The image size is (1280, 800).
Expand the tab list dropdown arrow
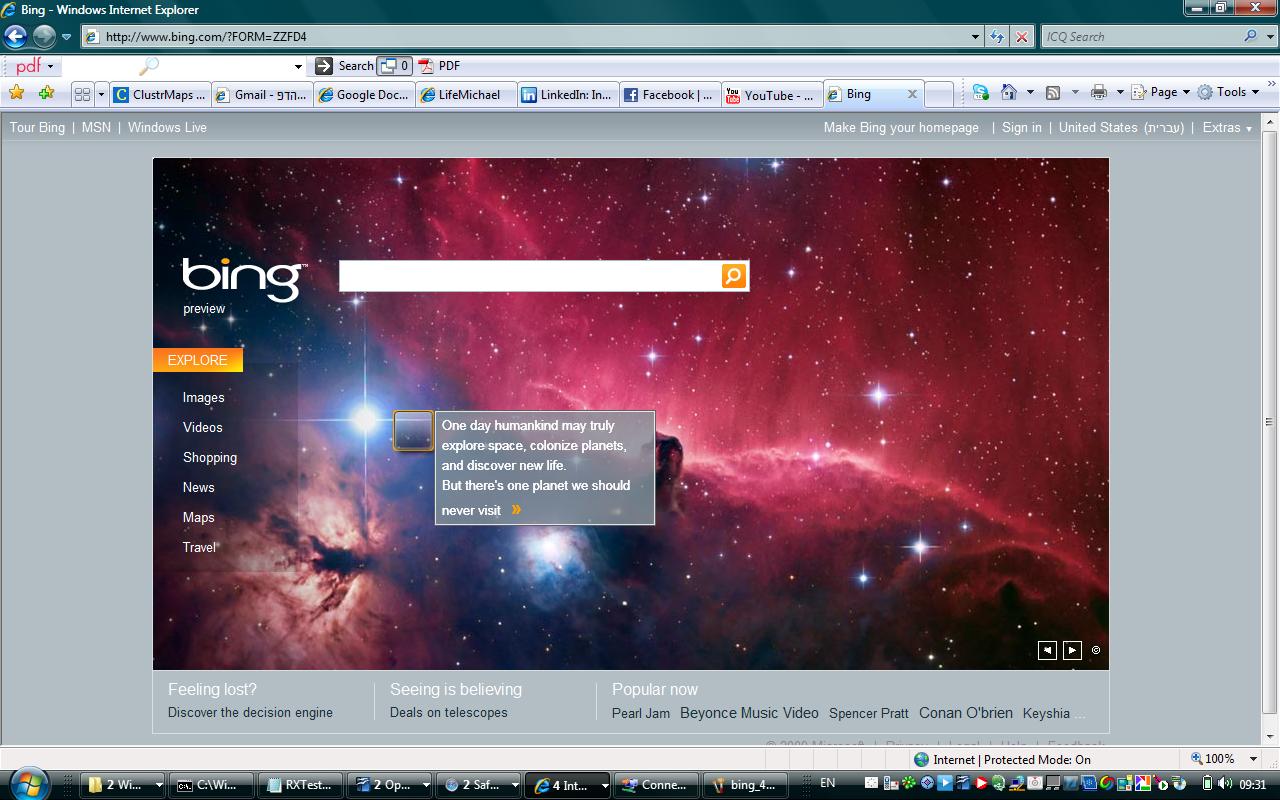101,94
